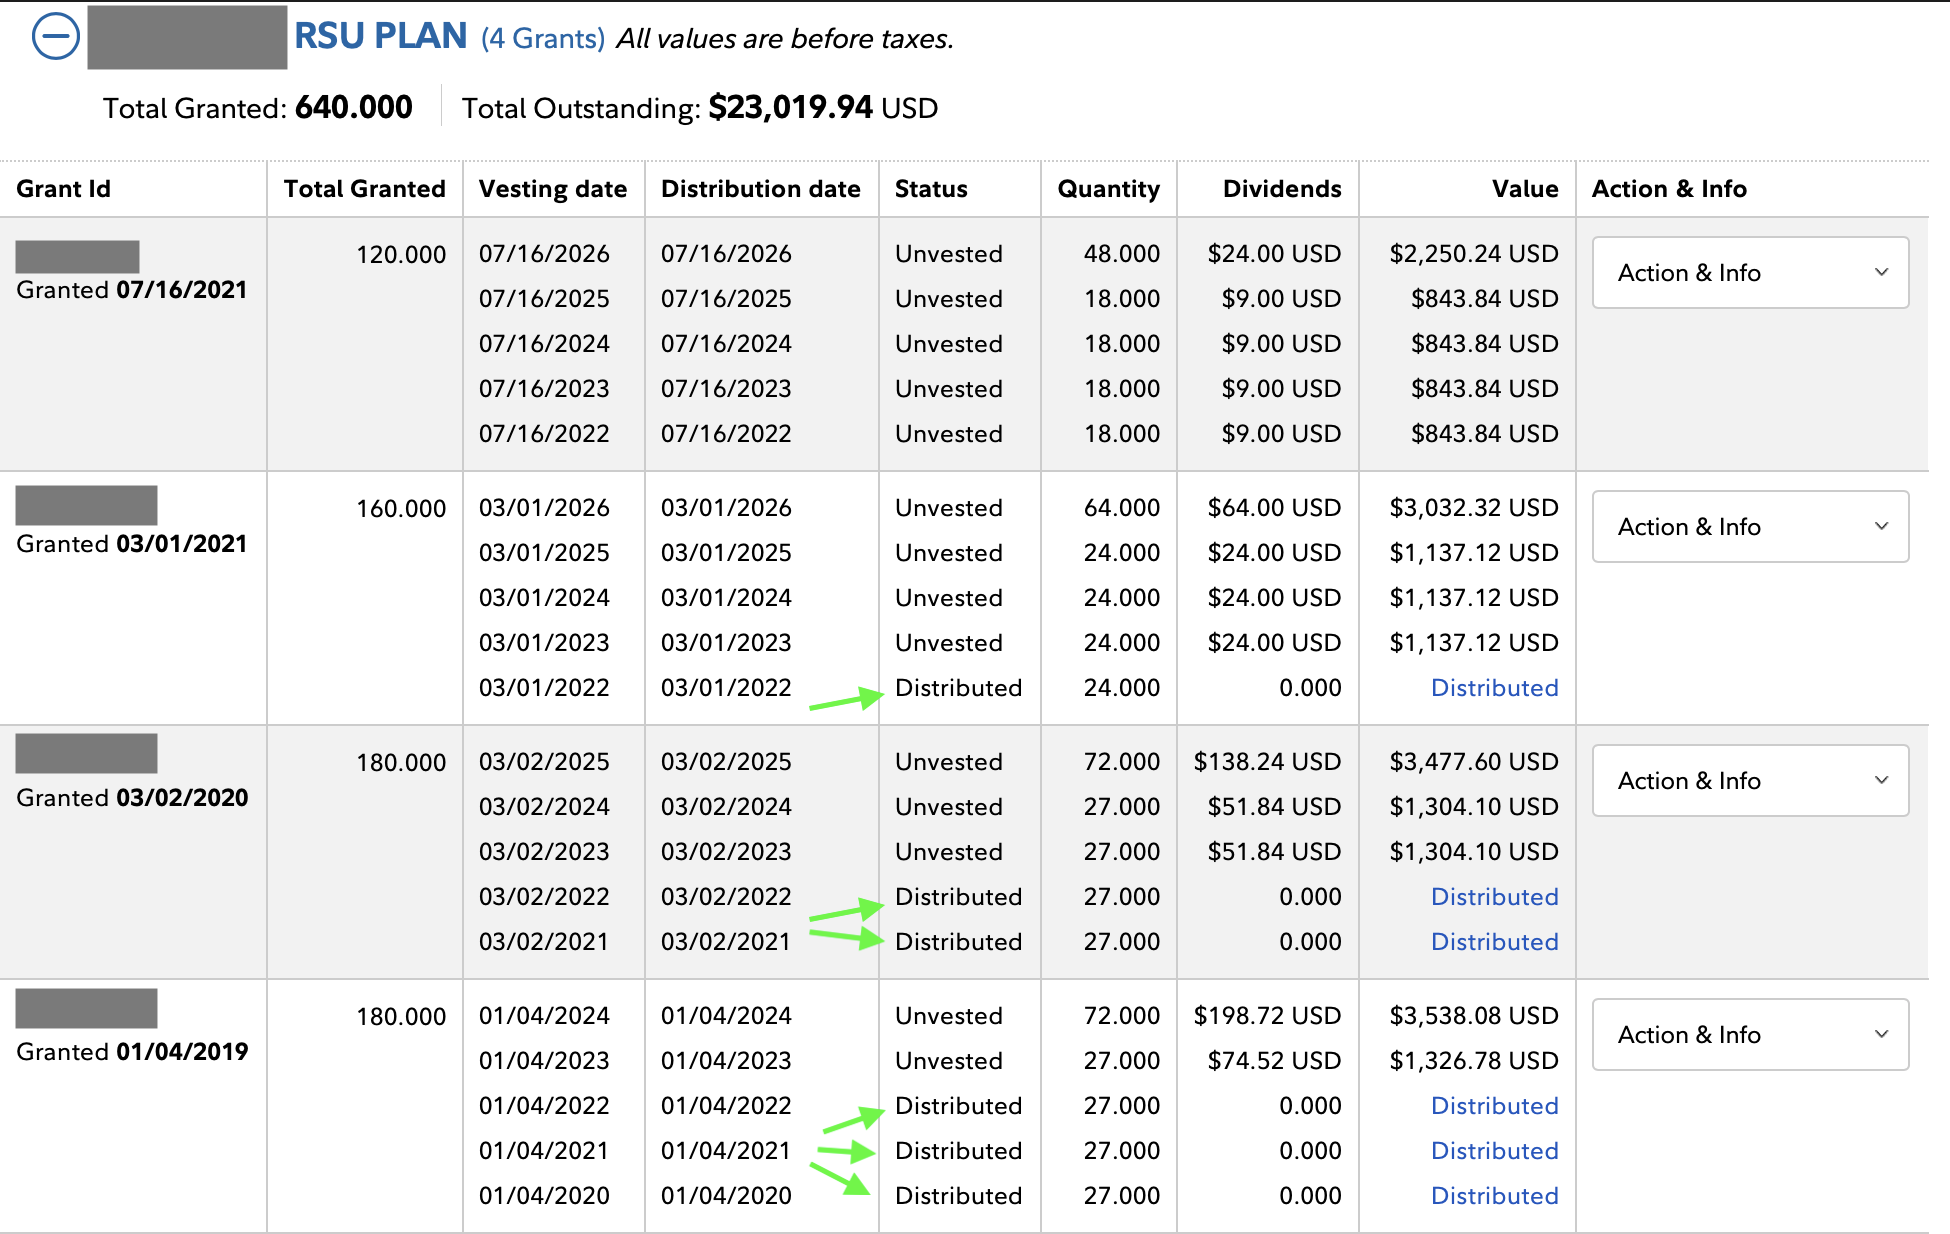Click the Value column header
Image resolution: width=1950 pixels, height=1234 pixels.
(1524, 189)
